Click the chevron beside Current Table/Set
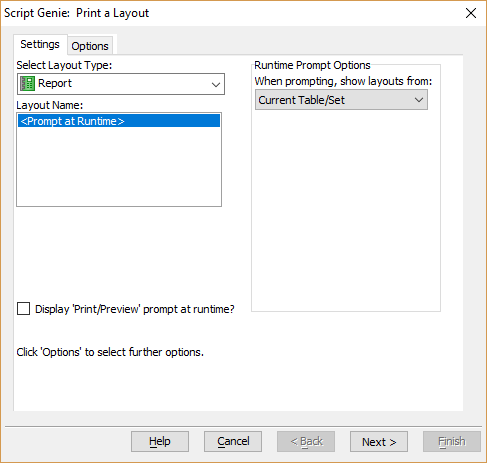 click(x=419, y=100)
